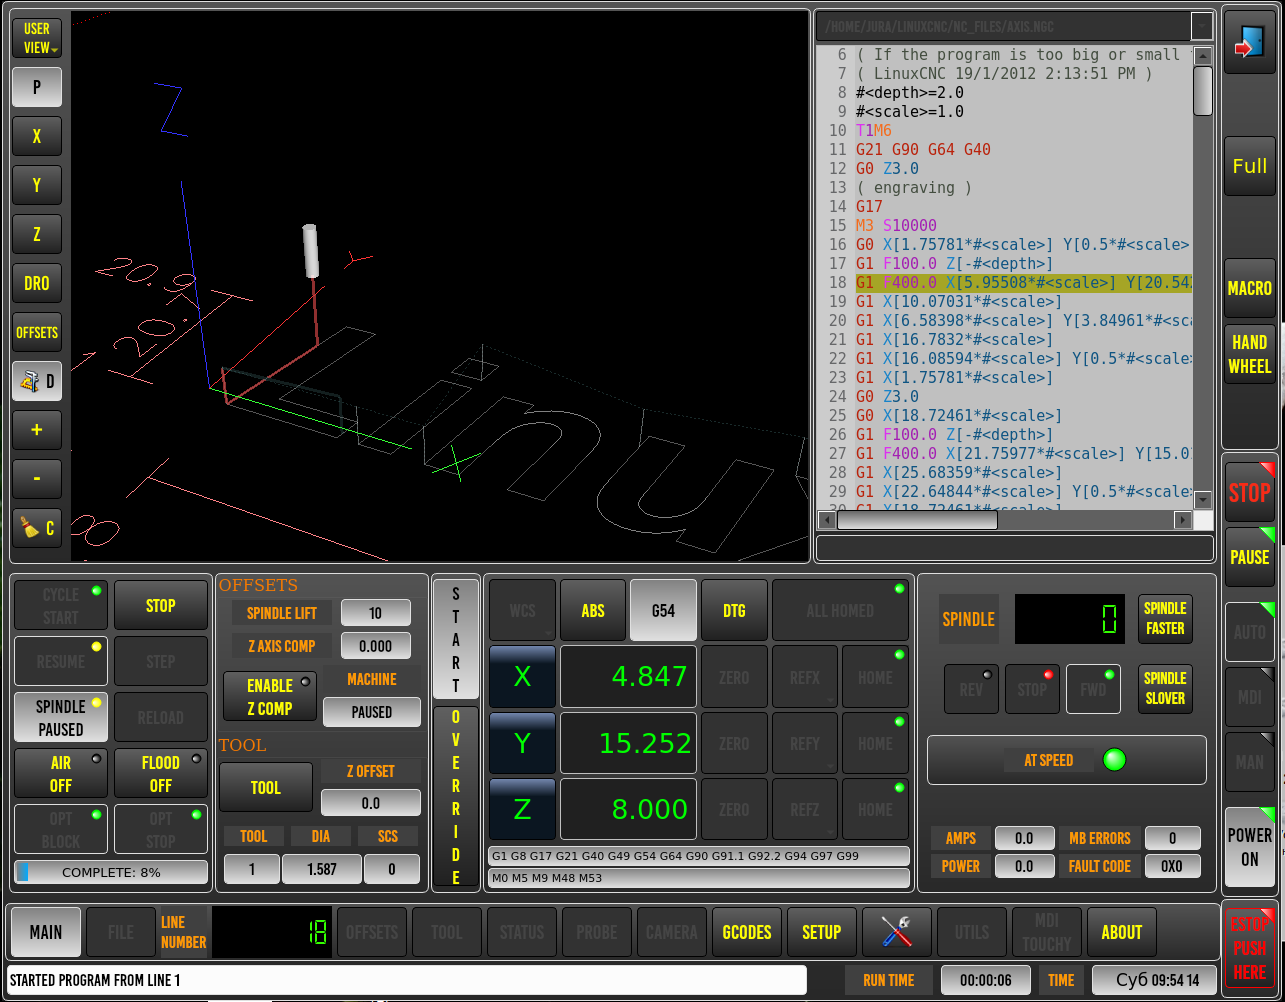Click the Z AXIS COMP value field
The width and height of the screenshot is (1285, 1002).
click(376, 646)
